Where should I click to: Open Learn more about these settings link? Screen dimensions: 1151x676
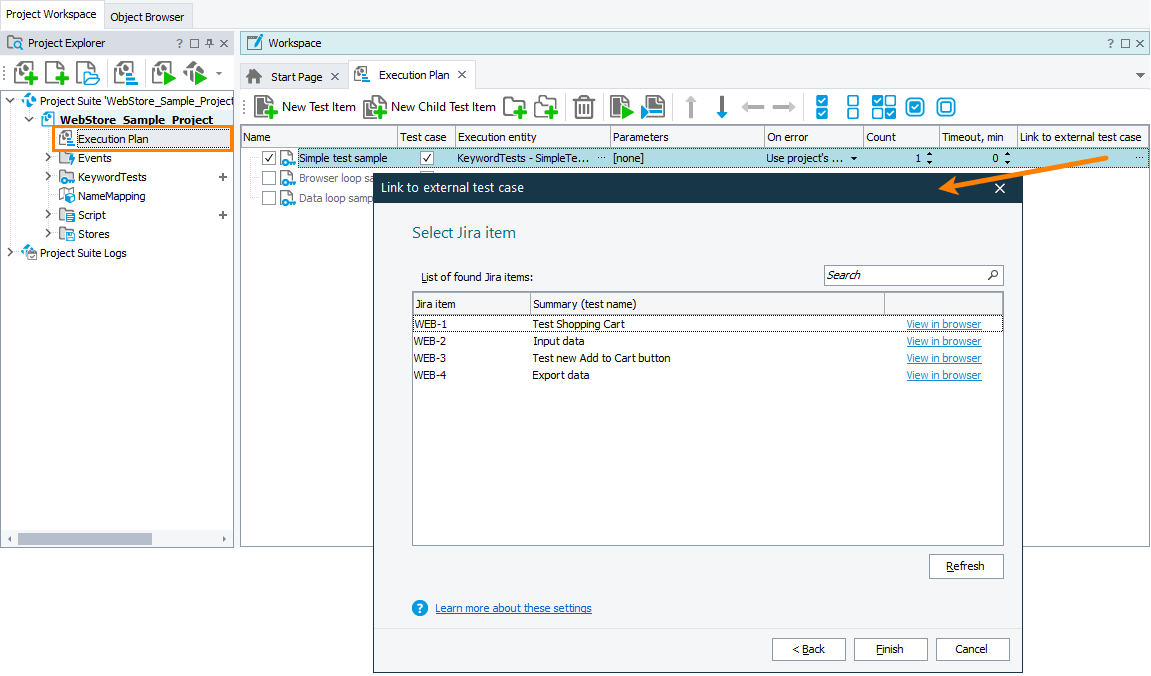coord(513,608)
